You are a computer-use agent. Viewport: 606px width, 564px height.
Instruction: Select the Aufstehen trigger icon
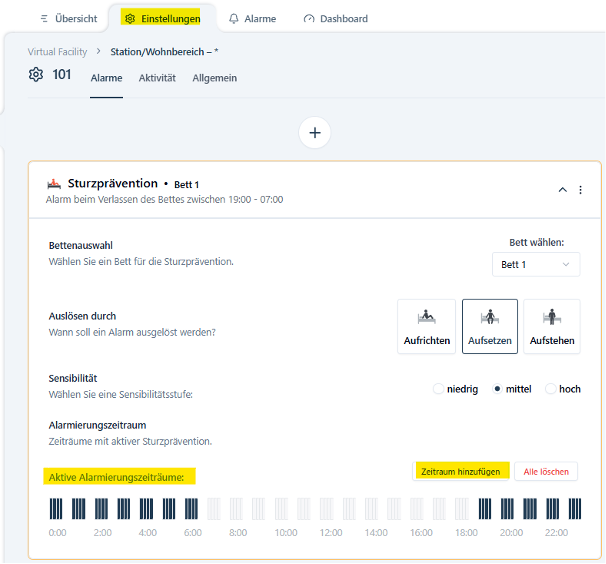click(x=552, y=326)
